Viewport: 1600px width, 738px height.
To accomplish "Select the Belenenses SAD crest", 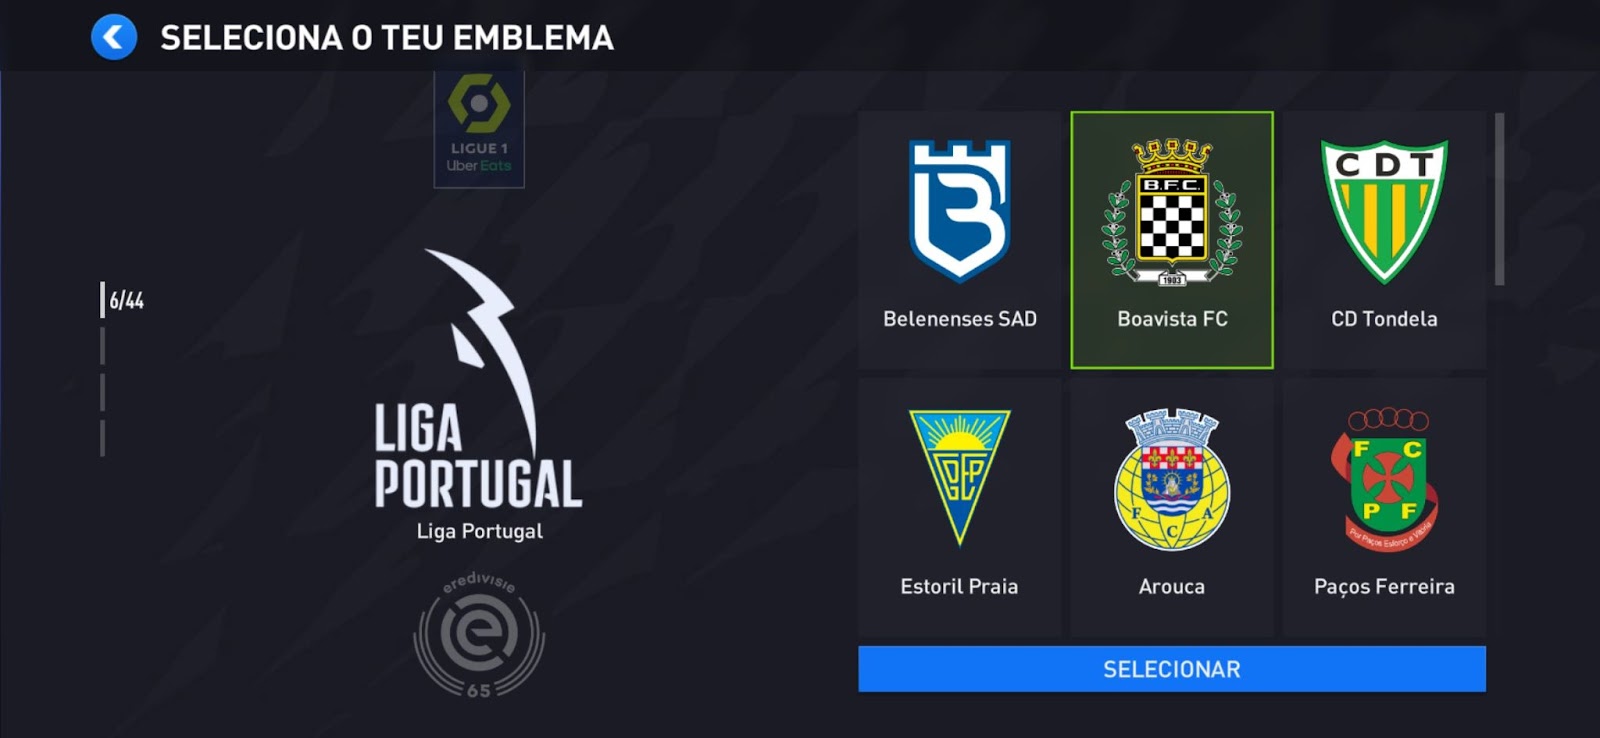I will 959,212.
